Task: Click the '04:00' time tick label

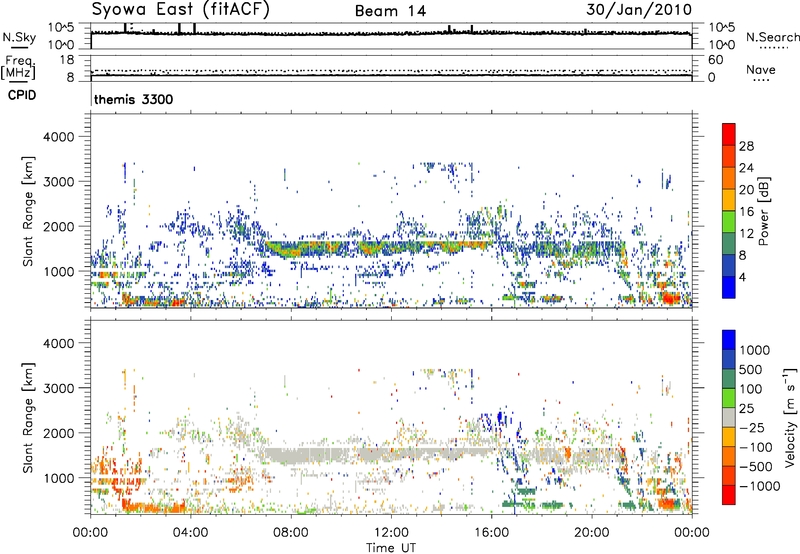Action: point(190,533)
